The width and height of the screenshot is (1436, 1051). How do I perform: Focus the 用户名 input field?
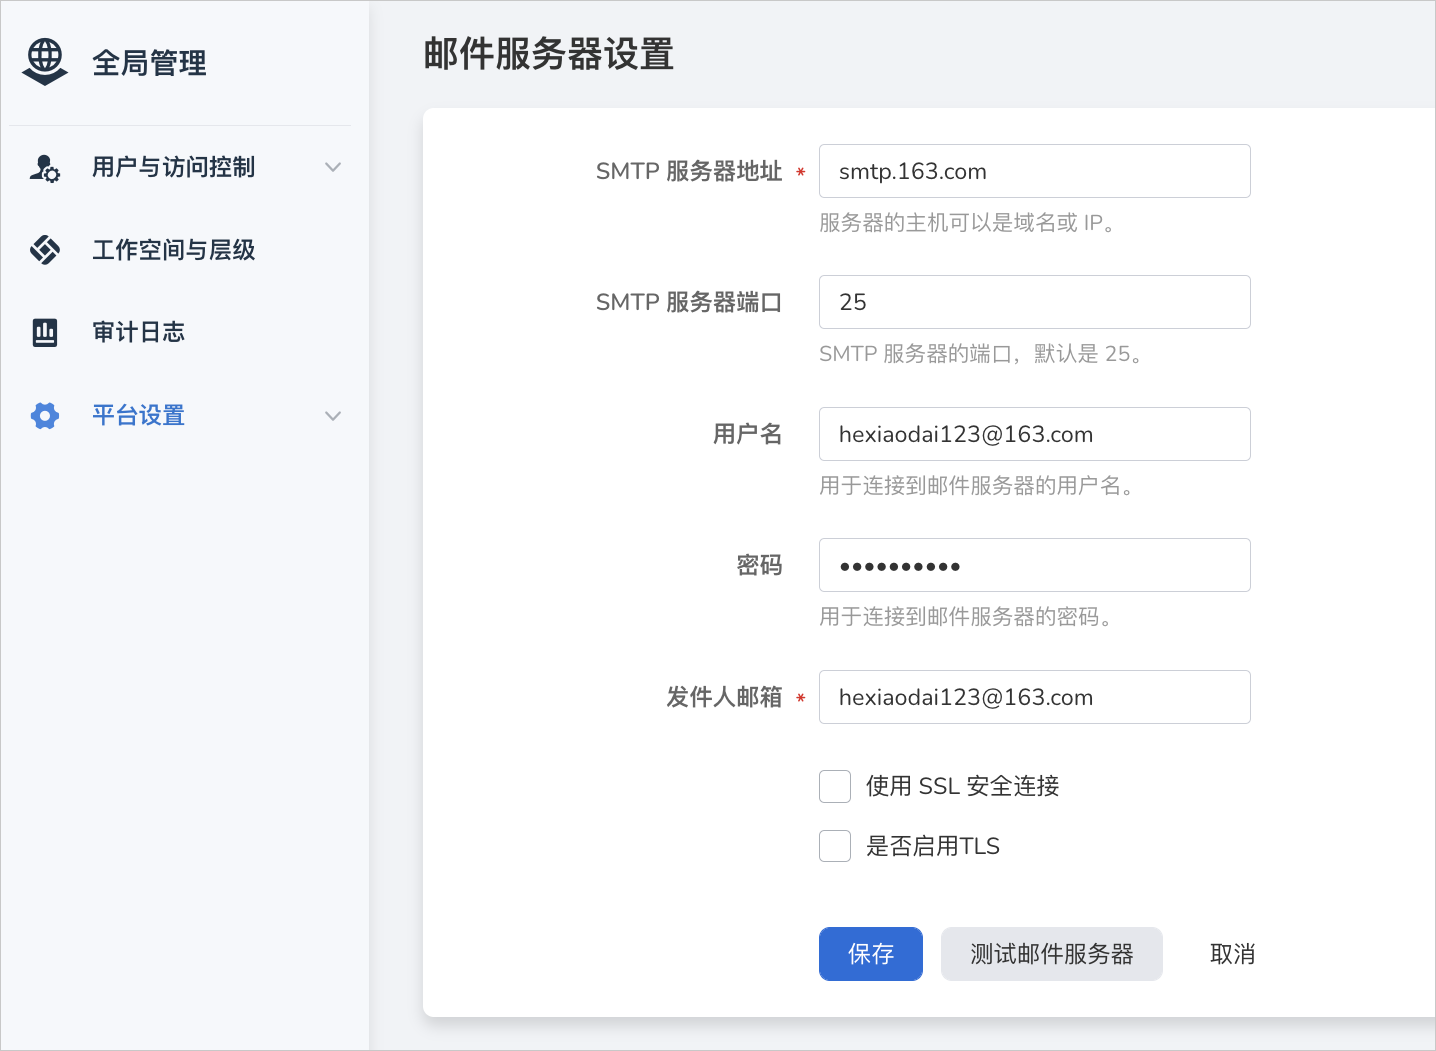tap(1035, 434)
